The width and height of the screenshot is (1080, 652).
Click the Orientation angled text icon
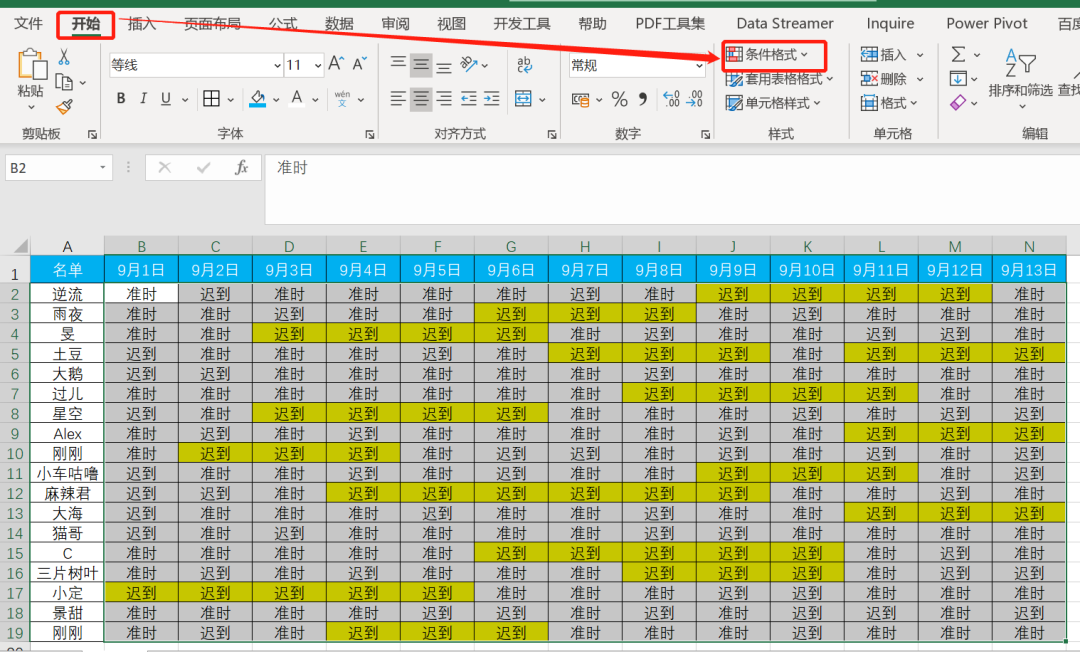469,65
